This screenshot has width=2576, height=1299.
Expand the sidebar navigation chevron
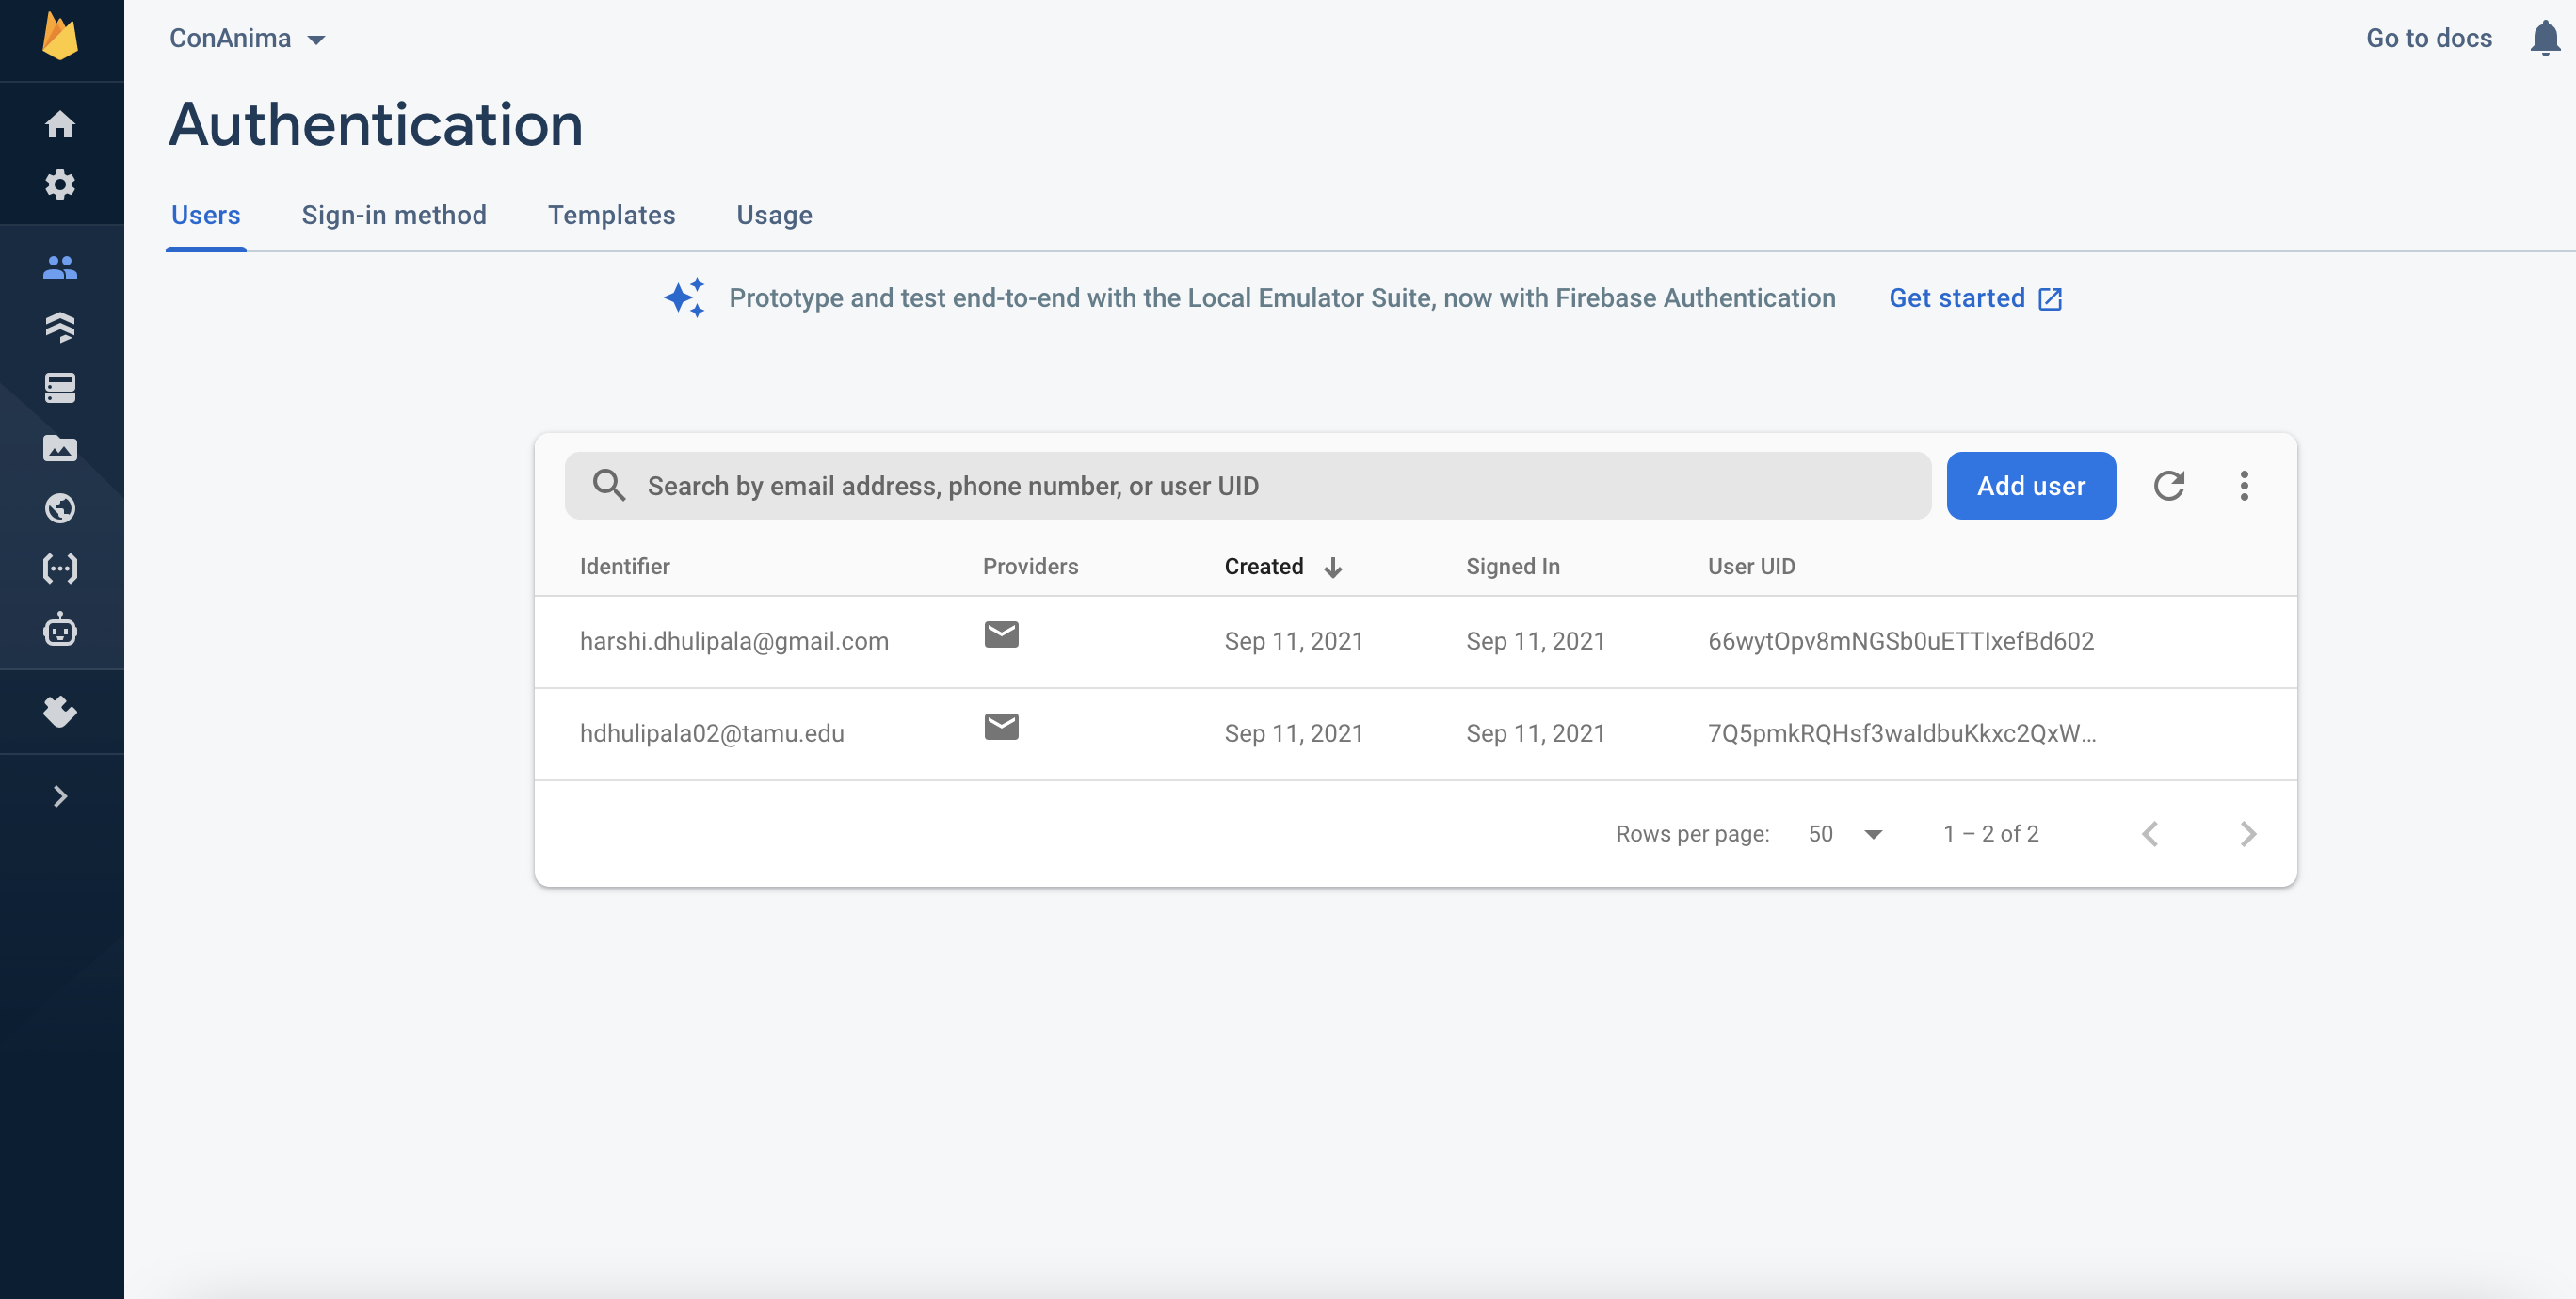click(x=60, y=796)
